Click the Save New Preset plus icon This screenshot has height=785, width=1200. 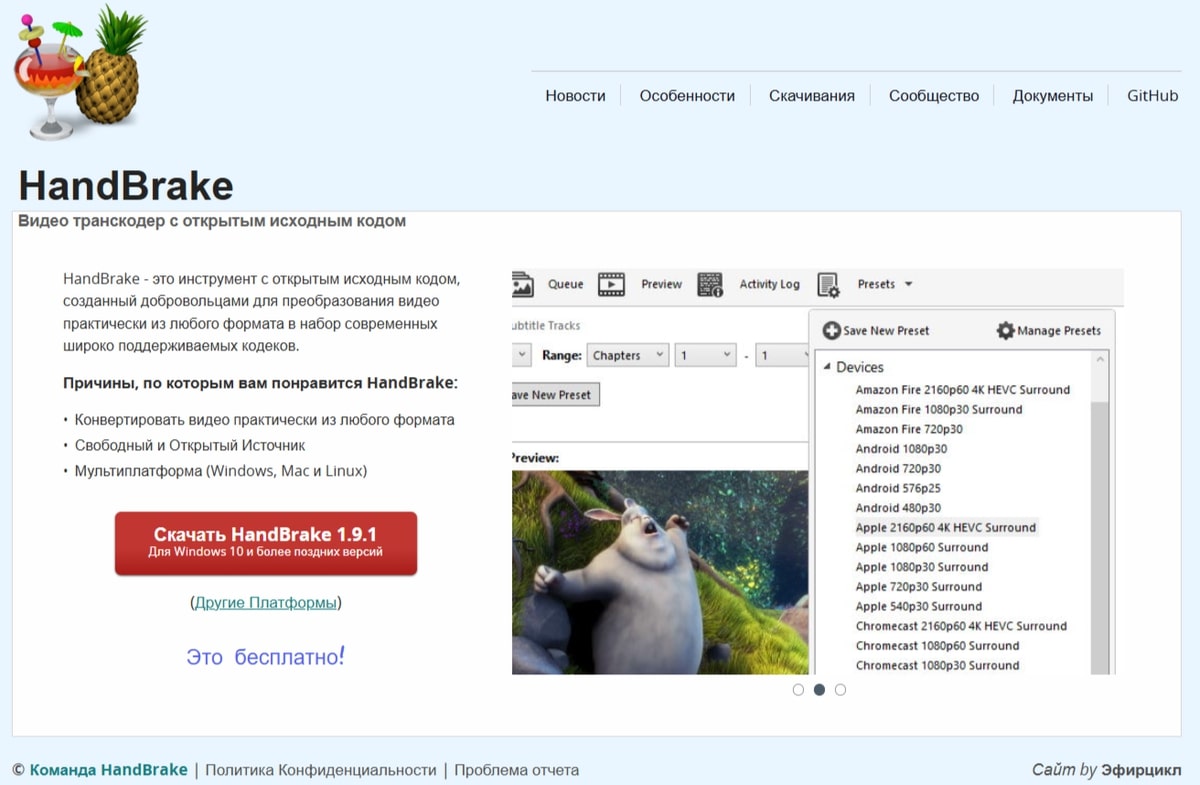831,331
